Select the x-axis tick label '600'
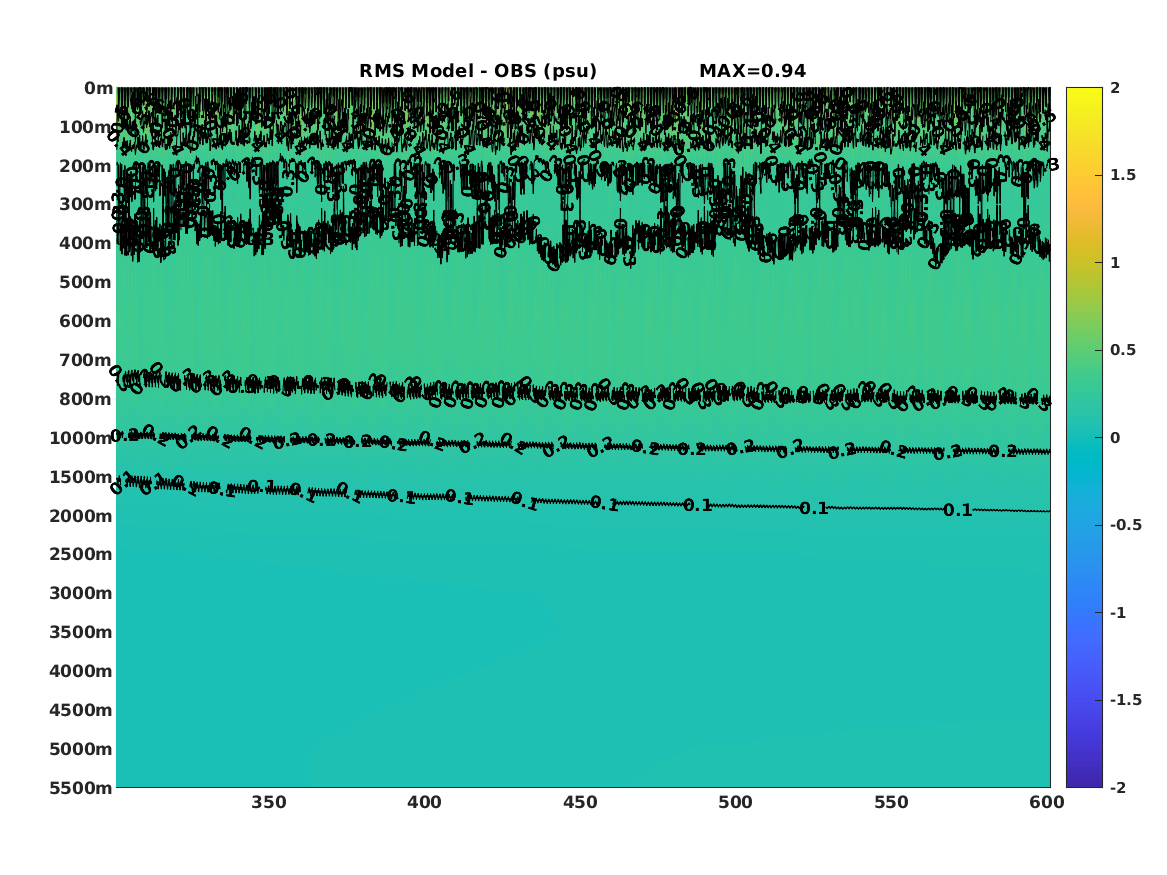The width and height of the screenshot is (1167, 875). click(1047, 803)
